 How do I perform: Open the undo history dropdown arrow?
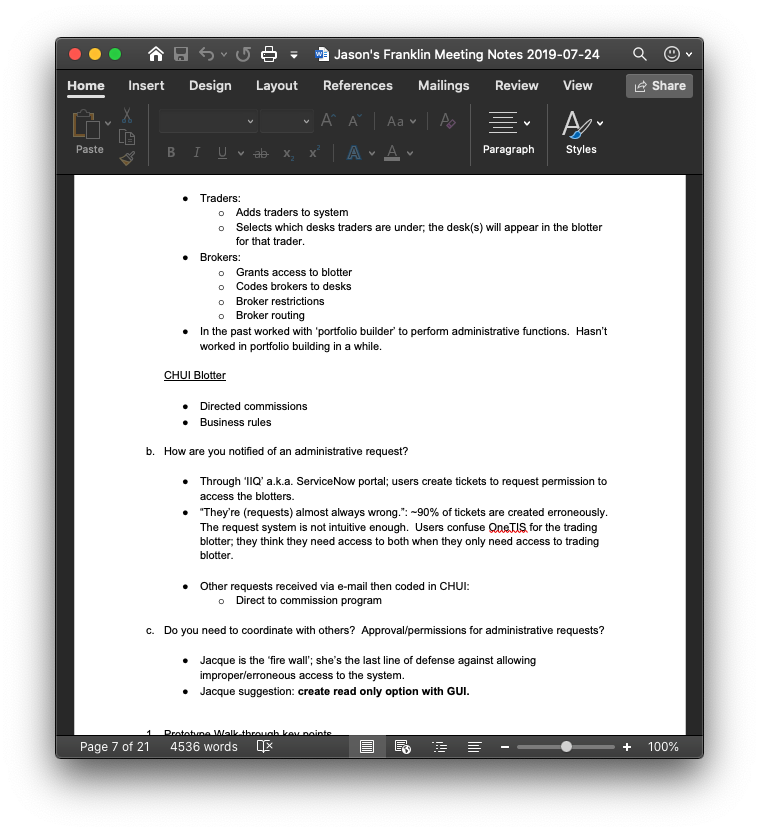coord(224,54)
